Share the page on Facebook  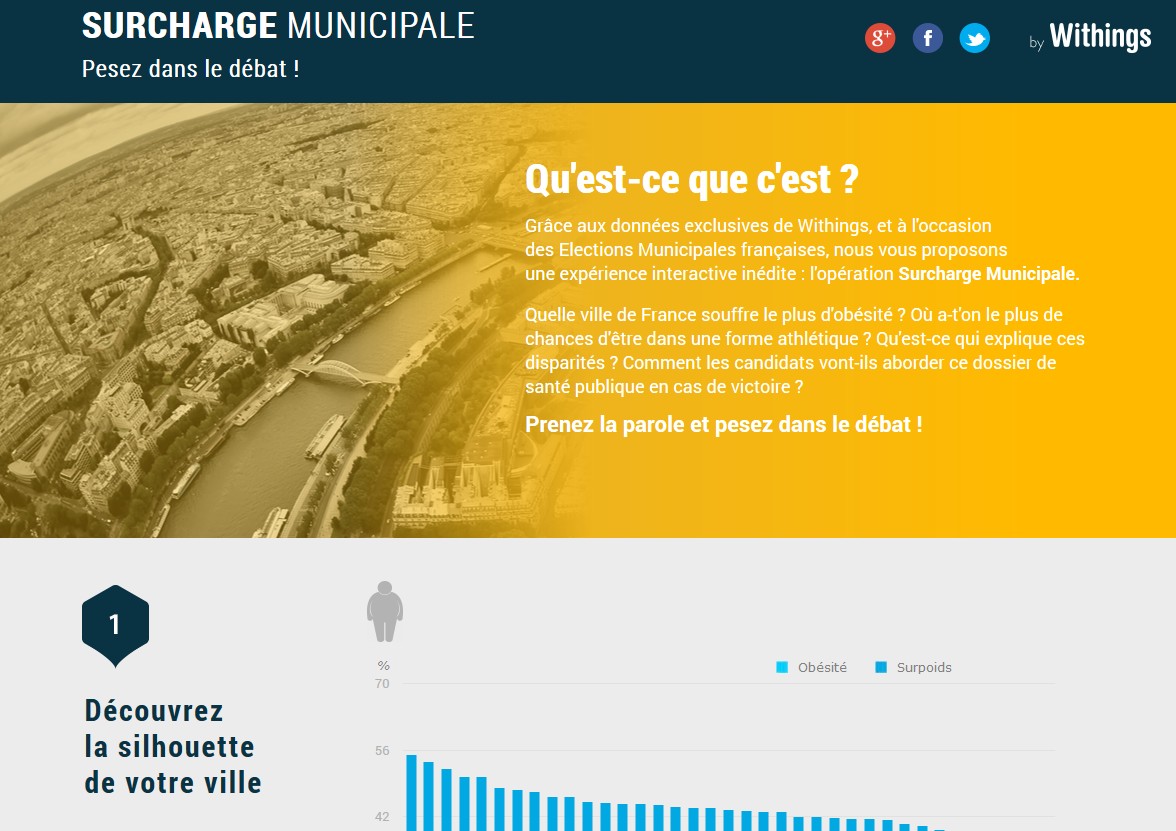pos(928,38)
